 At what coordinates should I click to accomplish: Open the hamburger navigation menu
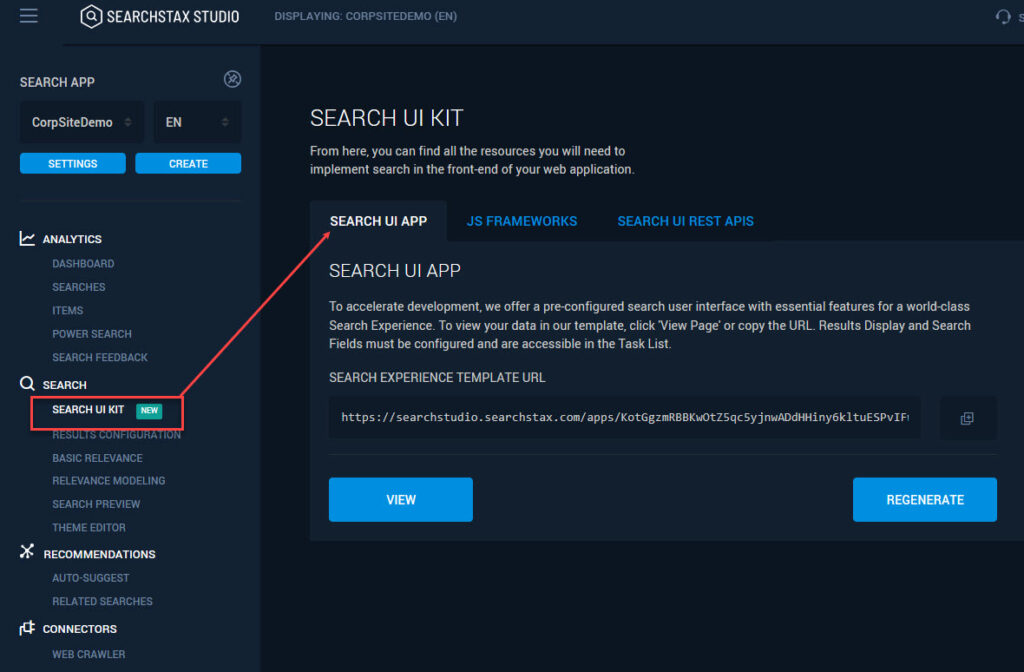coord(29,16)
